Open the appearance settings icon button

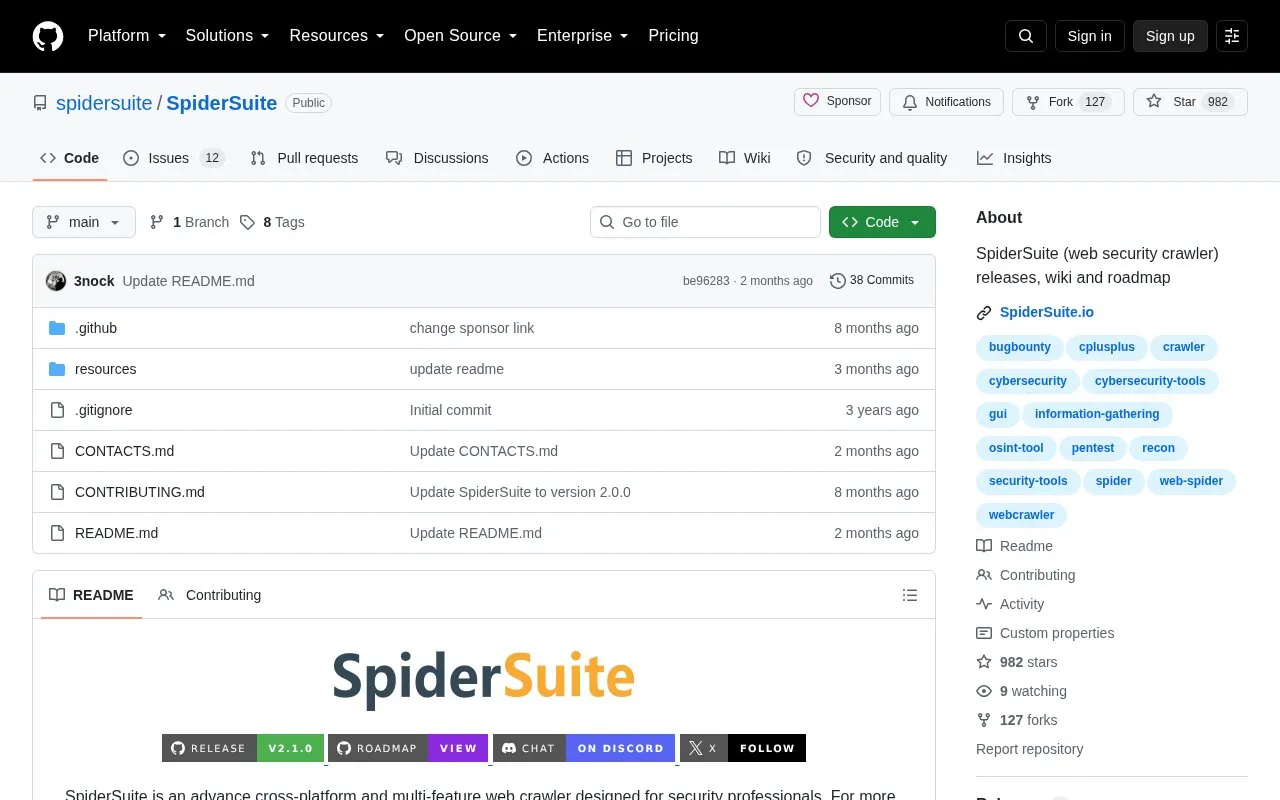point(1232,36)
